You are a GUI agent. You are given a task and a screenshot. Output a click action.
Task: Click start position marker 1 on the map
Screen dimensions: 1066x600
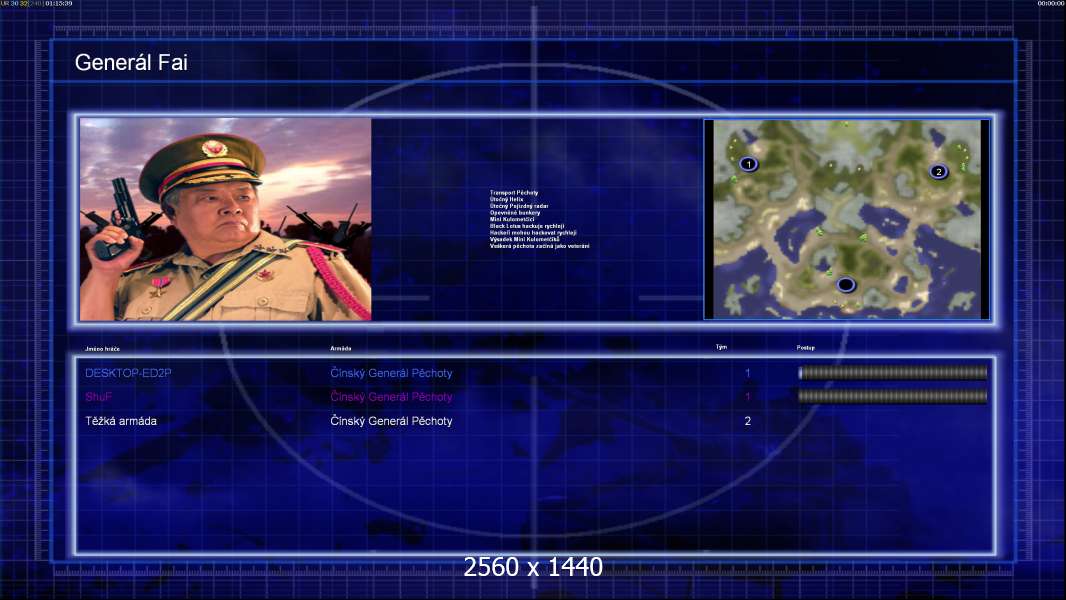pyautogui.click(x=749, y=164)
